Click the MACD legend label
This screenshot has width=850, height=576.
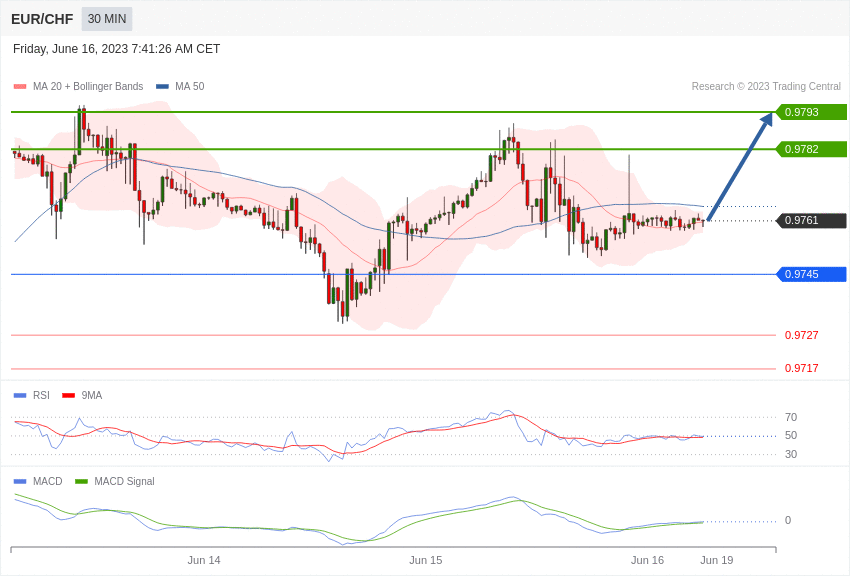(x=48, y=482)
